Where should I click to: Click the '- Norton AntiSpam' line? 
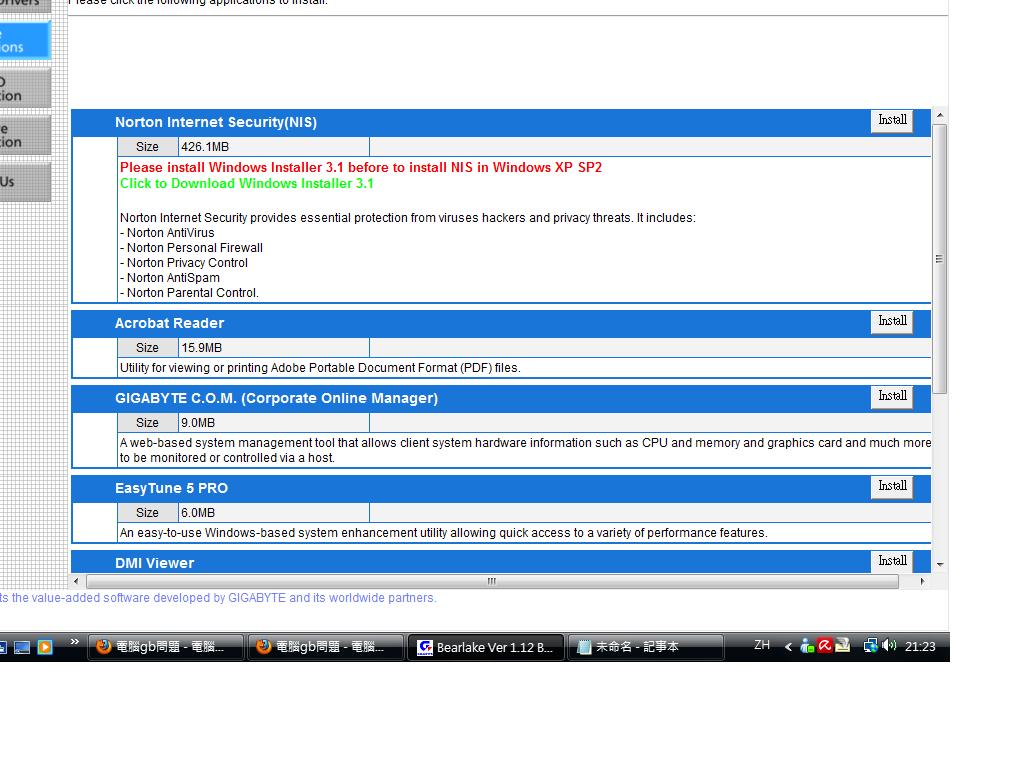pyautogui.click(x=170, y=278)
